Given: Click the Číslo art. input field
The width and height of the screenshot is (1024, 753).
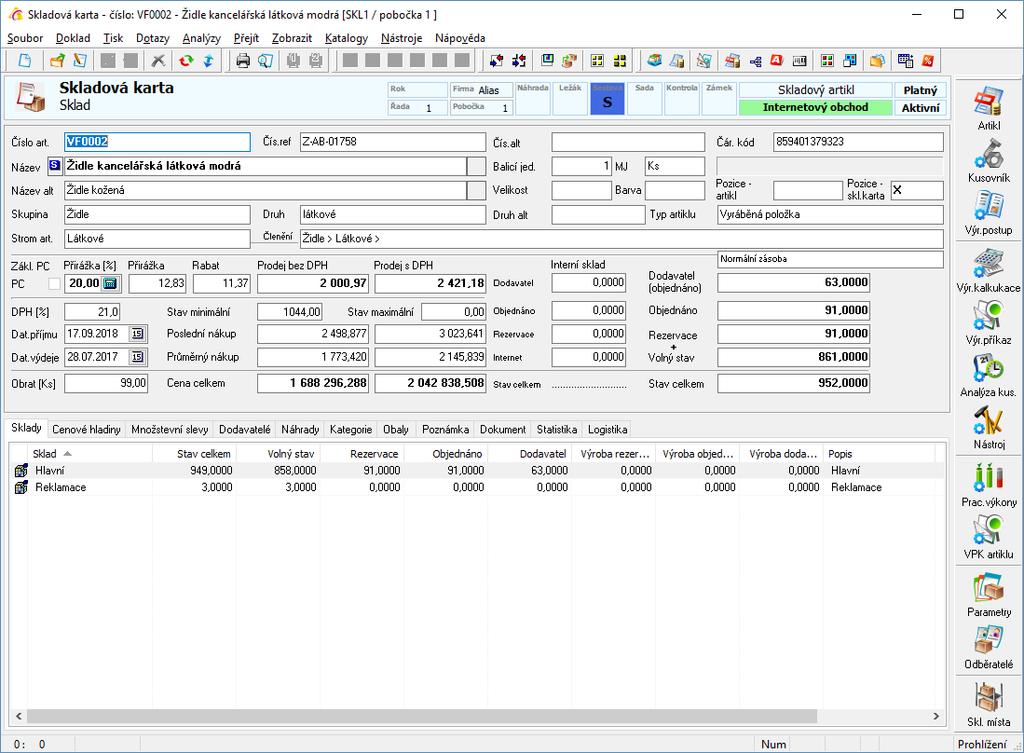Looking at the screenshot, I should [x=157, y=142].
